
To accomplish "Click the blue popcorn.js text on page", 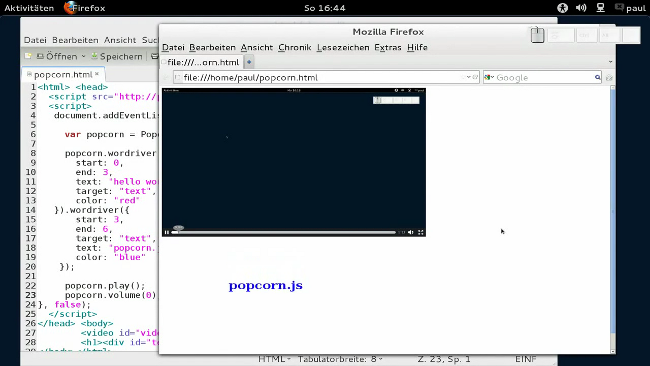I will (x=265, y=286).
